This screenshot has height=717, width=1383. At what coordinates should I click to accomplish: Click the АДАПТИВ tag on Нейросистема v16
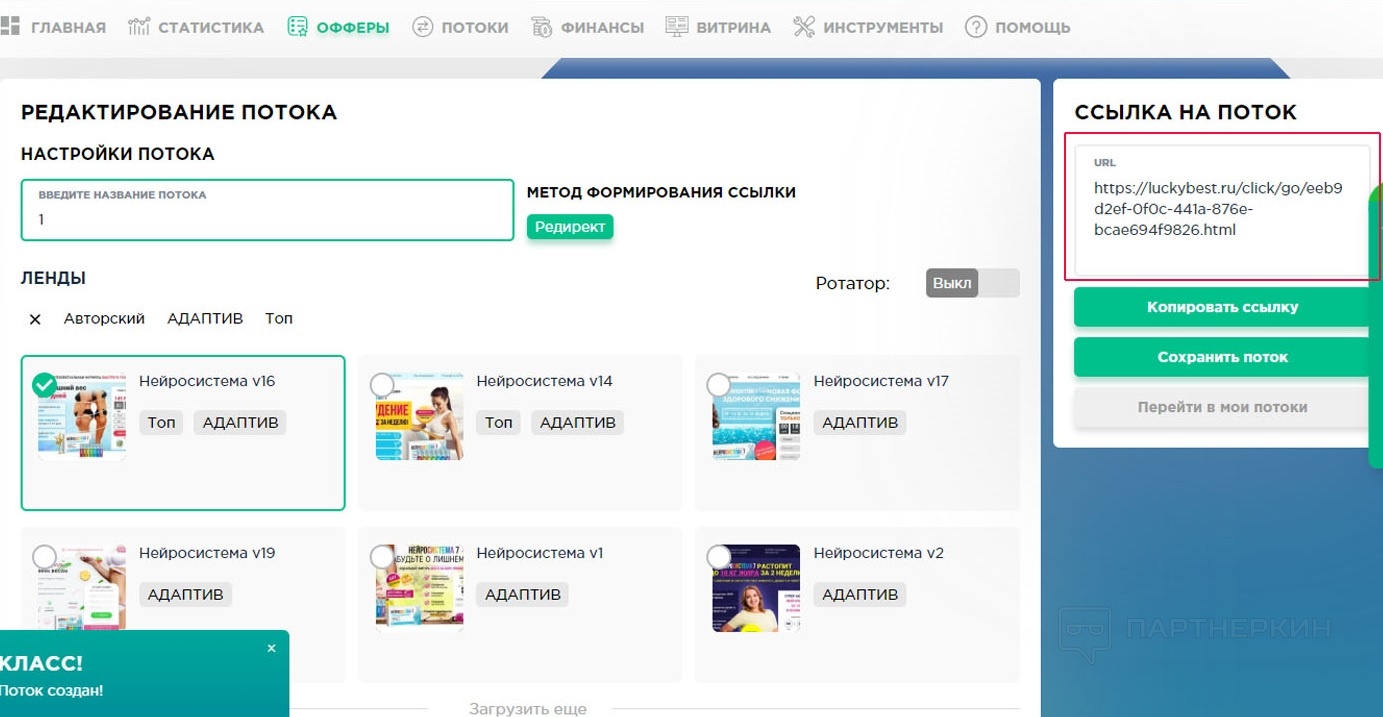coord(240,423)
